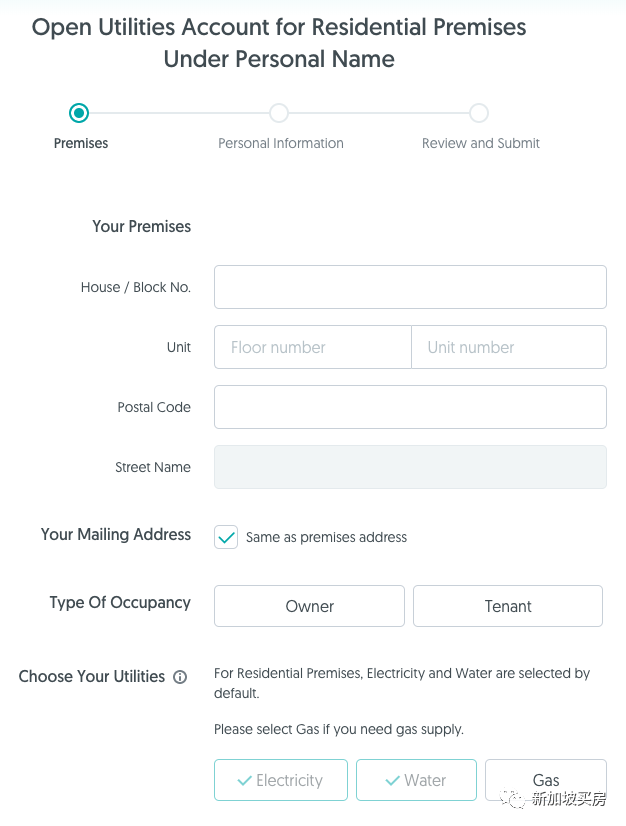Click the Review and Submit step circle
626x826 pixels.
pyautogui.click(x=479, y=113)
